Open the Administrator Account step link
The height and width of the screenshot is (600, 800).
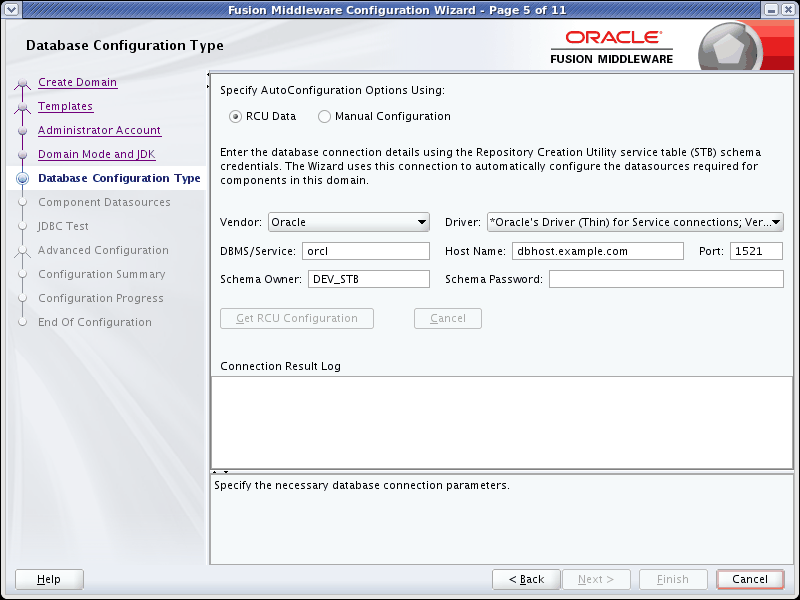click(99, 130)
